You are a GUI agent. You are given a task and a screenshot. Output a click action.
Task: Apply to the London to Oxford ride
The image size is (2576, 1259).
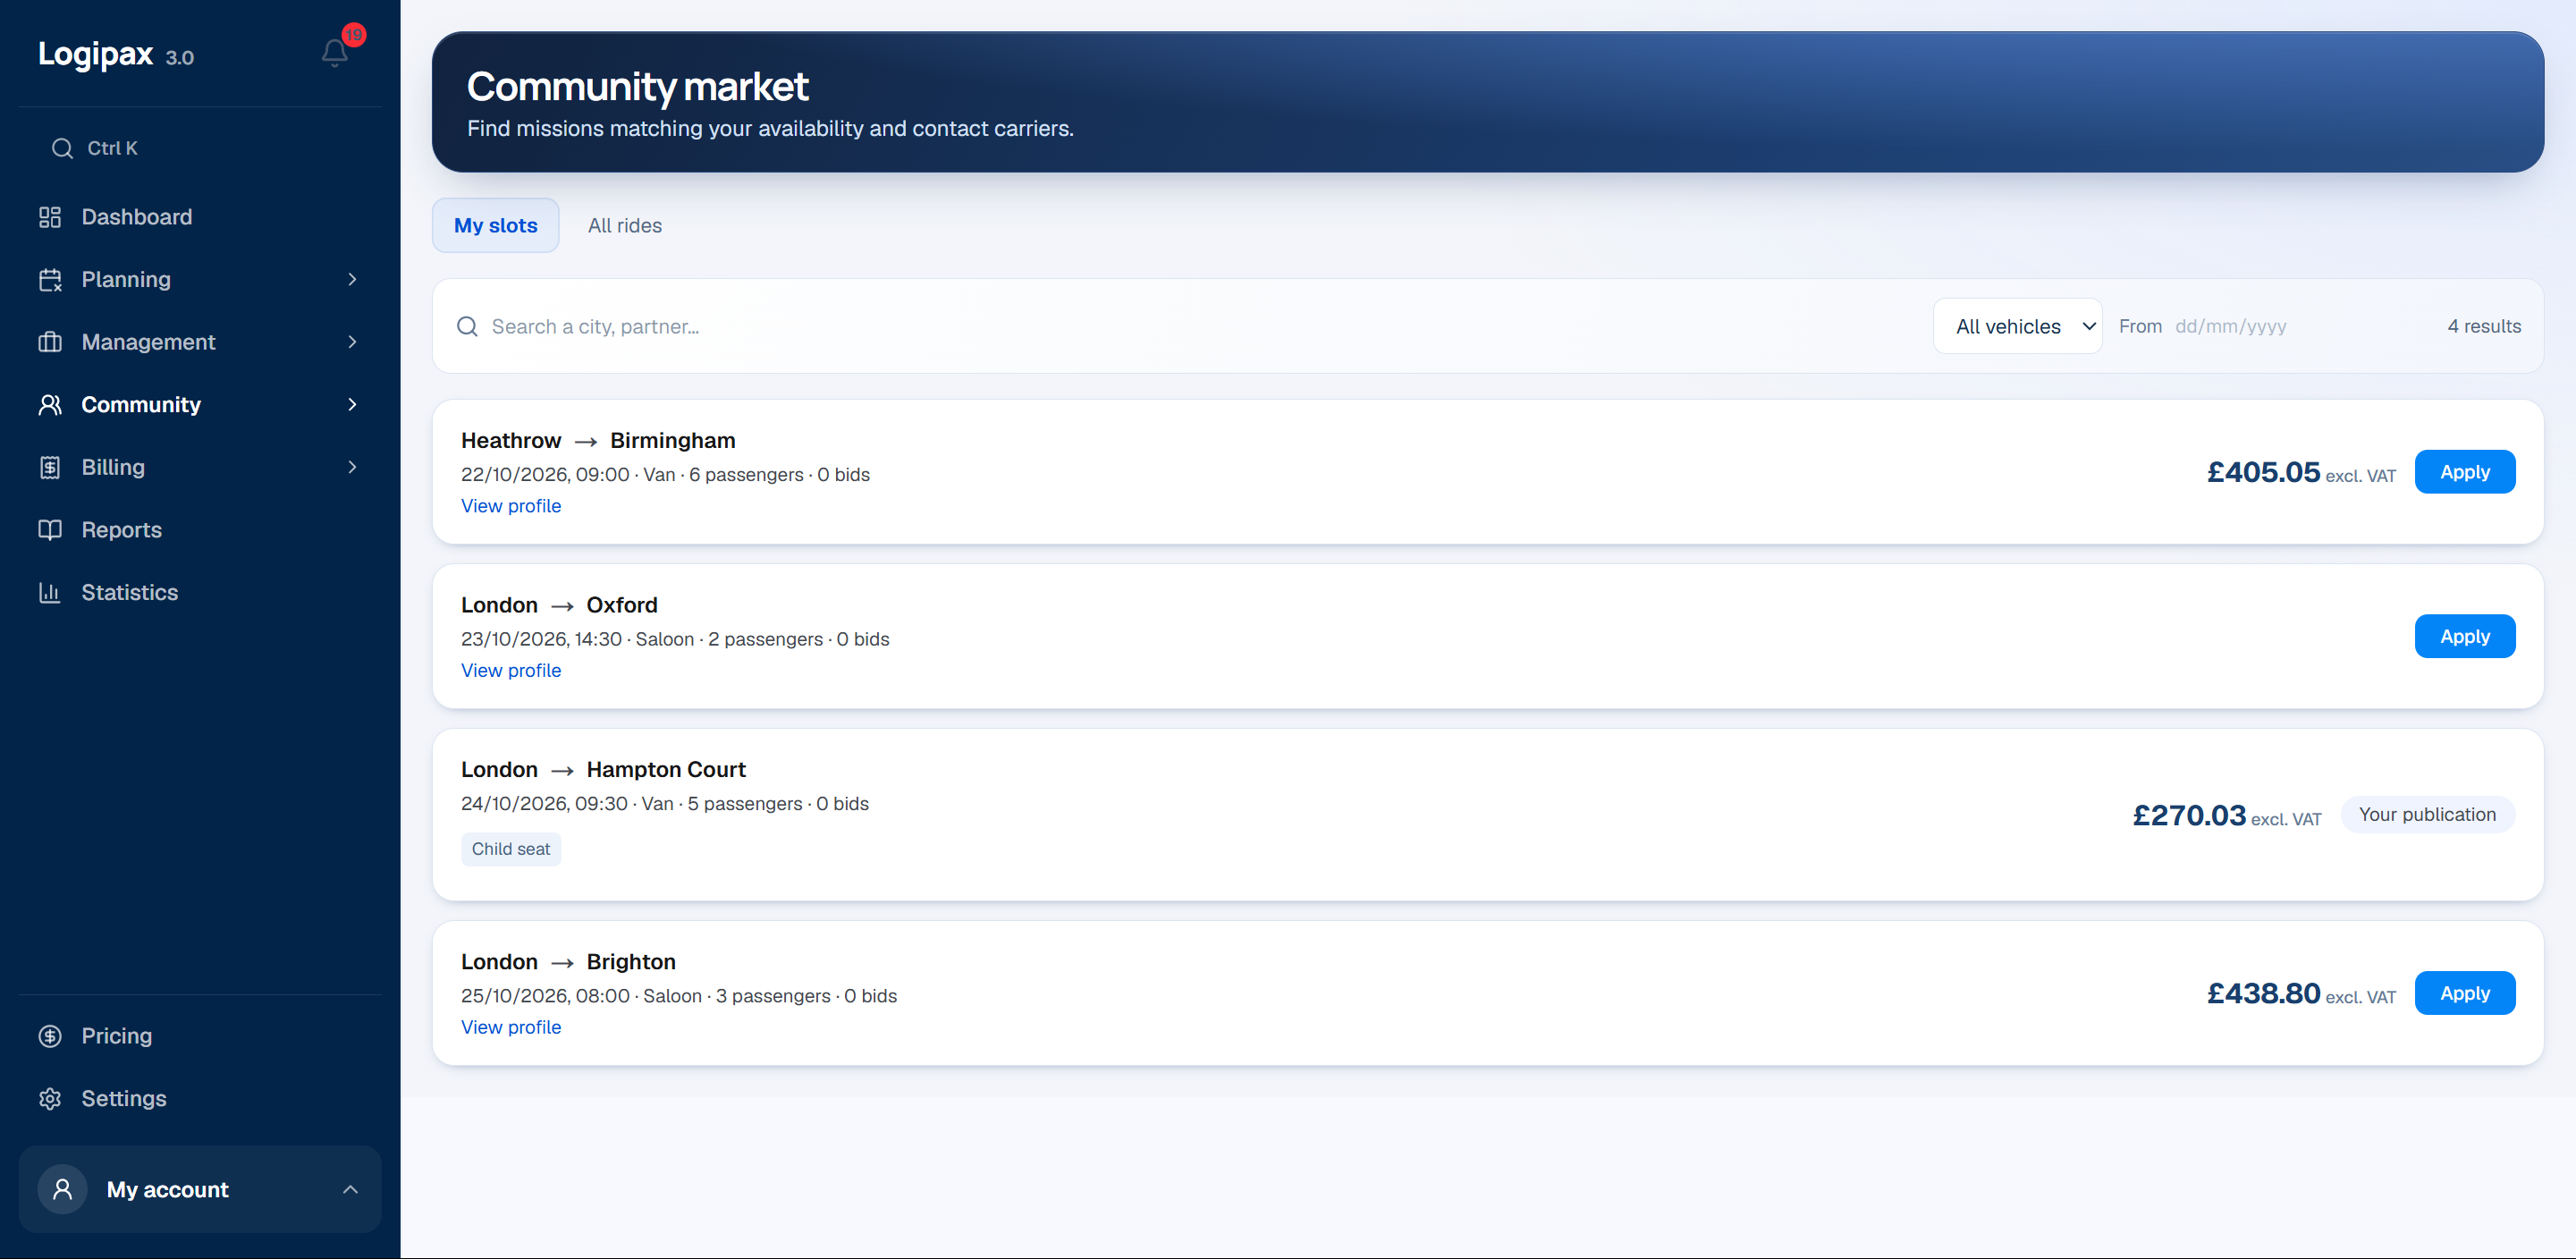[x=2464, y=636]
